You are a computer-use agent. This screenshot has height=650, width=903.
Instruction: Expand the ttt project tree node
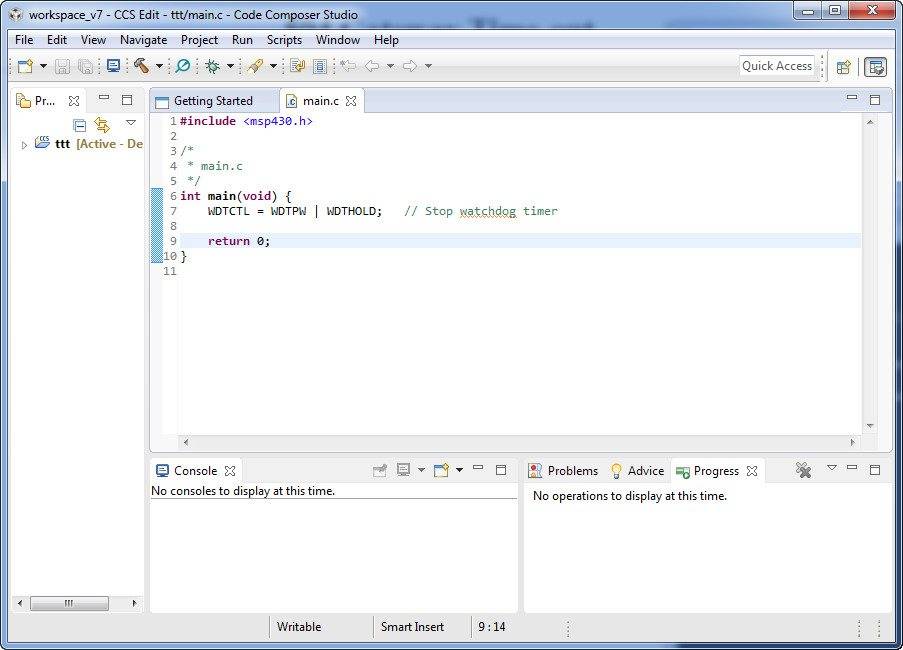[24, 145]
